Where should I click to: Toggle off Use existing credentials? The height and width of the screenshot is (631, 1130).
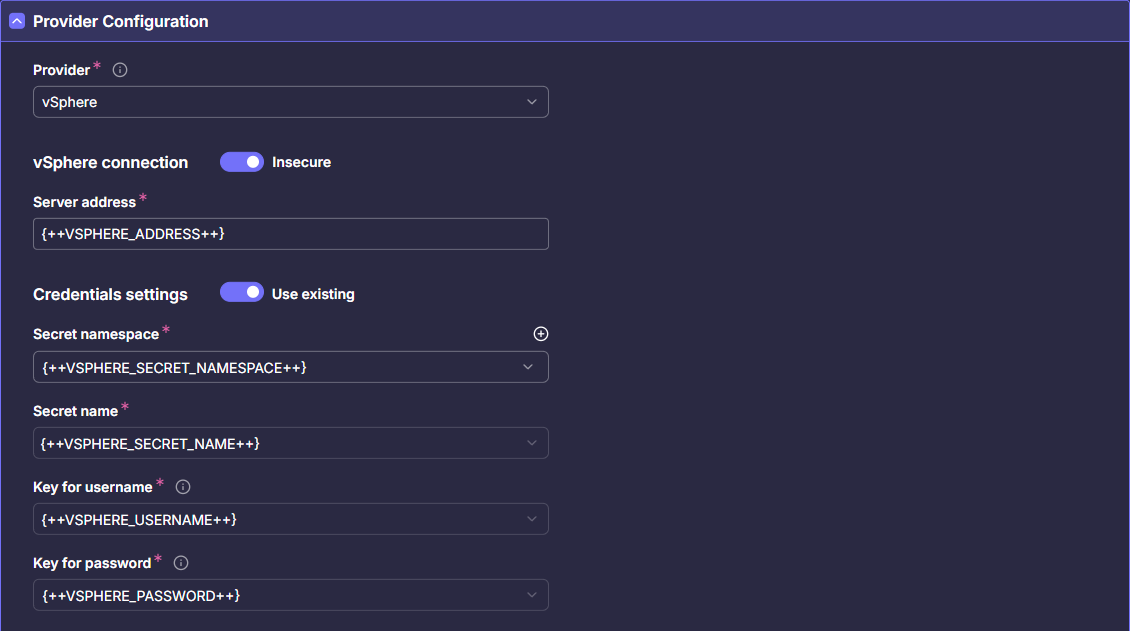pyautogui.click(x=241, y=292)
